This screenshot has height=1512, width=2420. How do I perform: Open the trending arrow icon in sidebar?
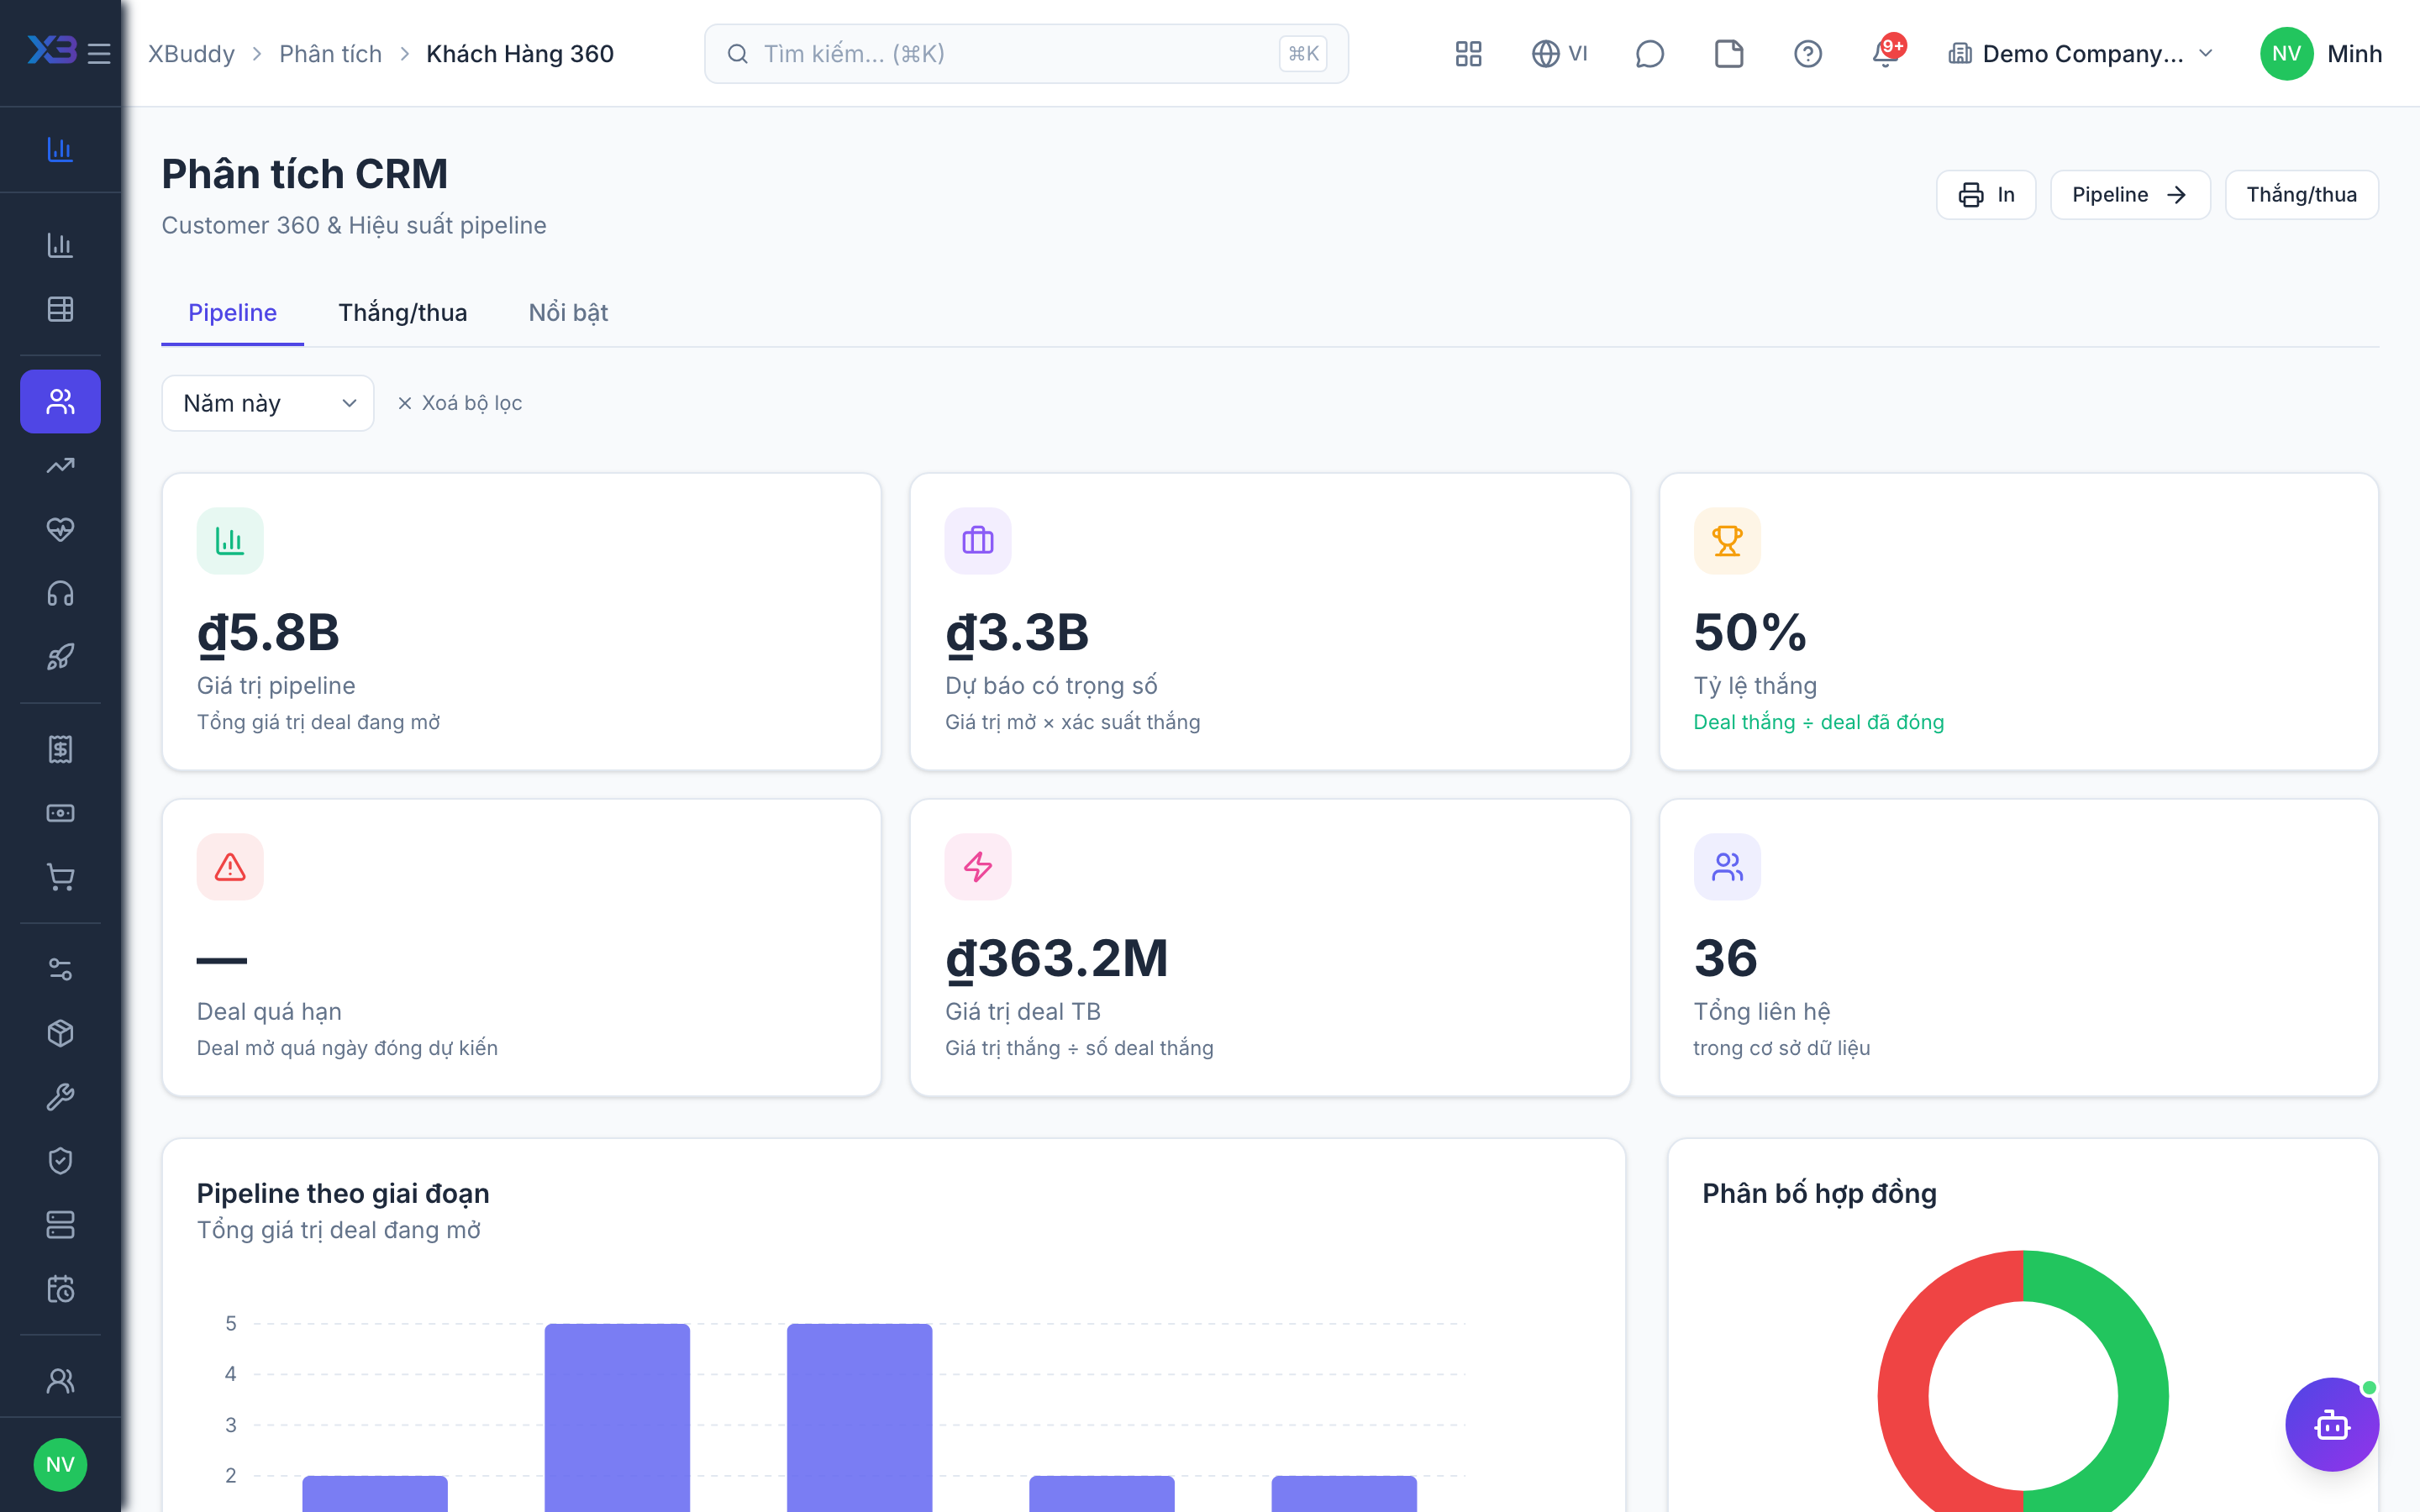point(60,465)
